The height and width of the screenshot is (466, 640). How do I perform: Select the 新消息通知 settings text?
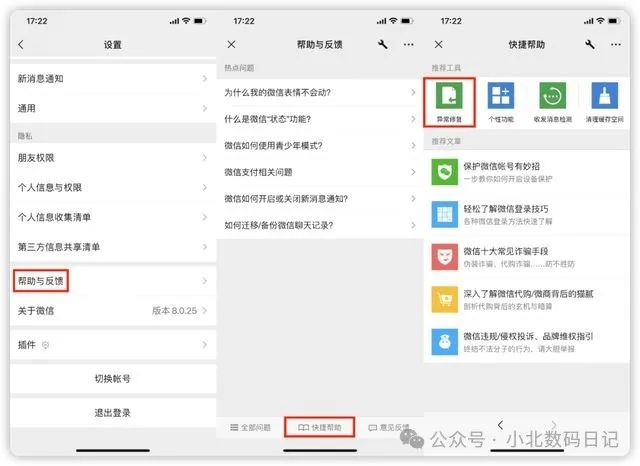click(x=40, y=78)
